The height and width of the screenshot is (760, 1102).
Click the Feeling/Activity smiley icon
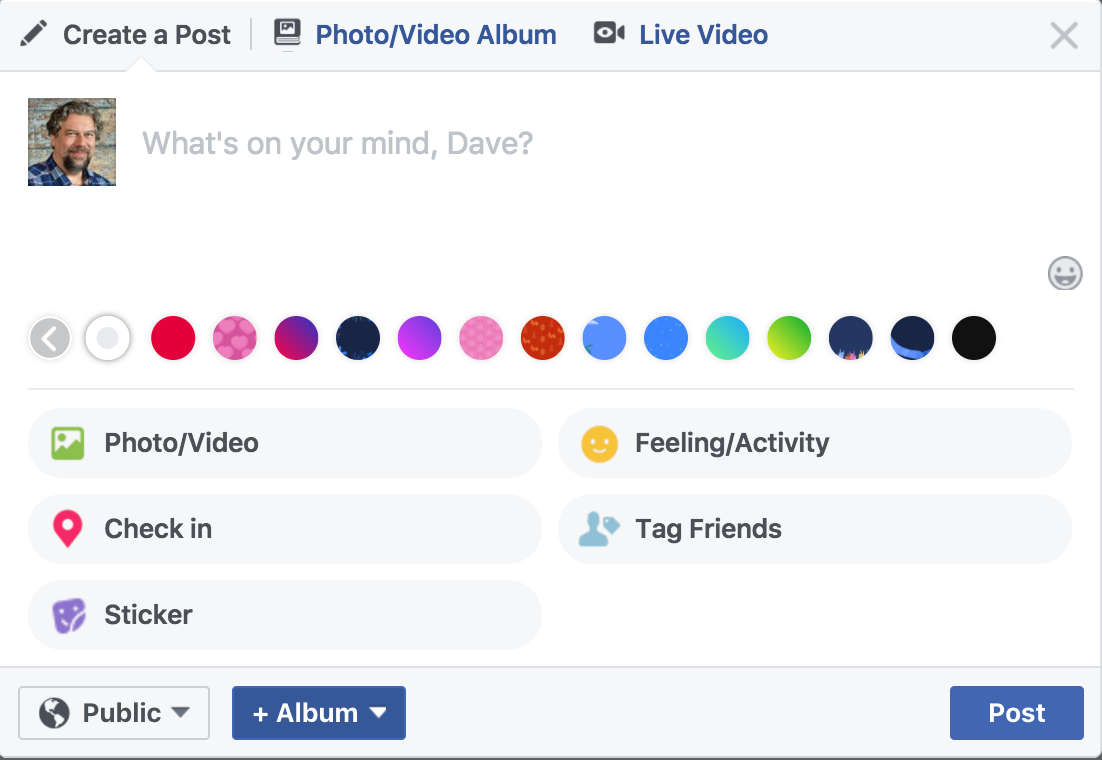point(599,443)
